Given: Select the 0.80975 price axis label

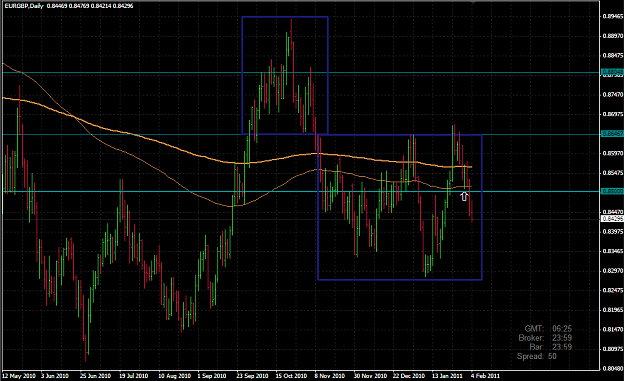Looking at the screenshot, I should click(x=612, y=349).
